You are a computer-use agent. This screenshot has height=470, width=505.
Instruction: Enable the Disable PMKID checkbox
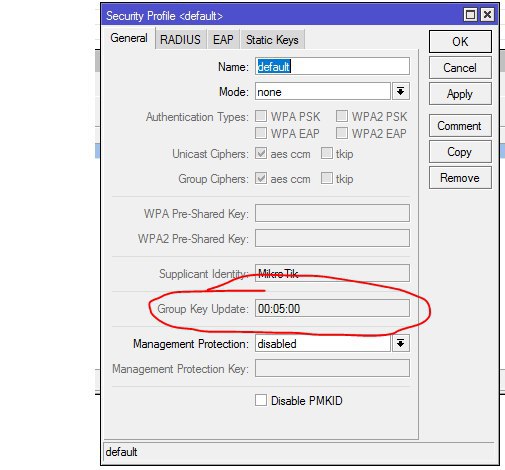click(261, 400)
